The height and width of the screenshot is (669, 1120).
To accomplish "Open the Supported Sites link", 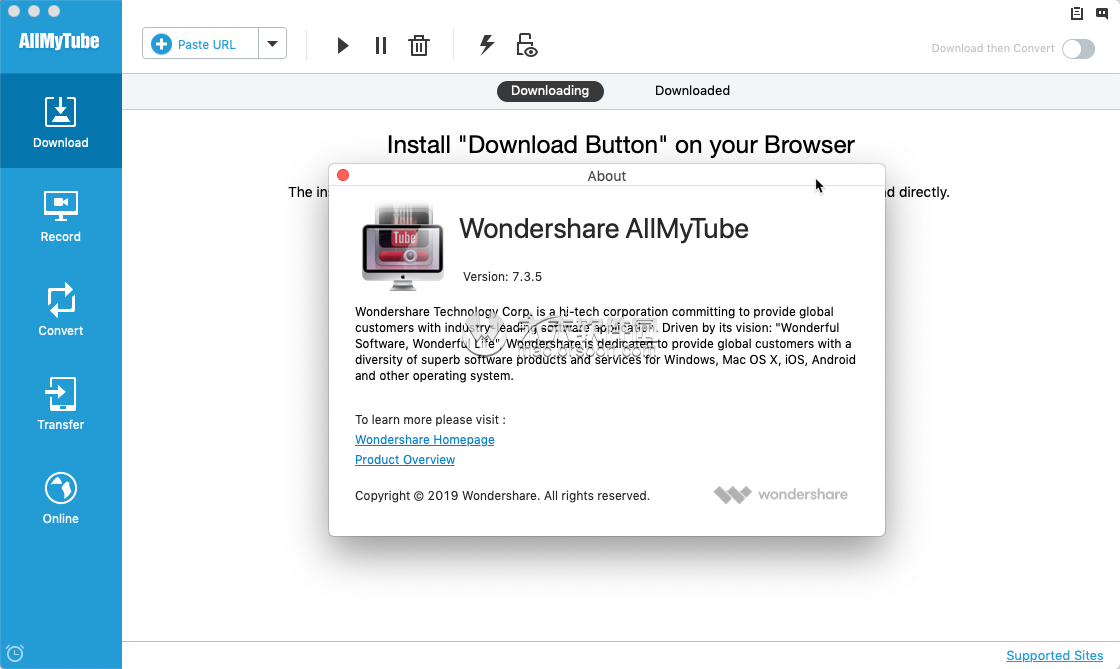I will click(1054, 655).
